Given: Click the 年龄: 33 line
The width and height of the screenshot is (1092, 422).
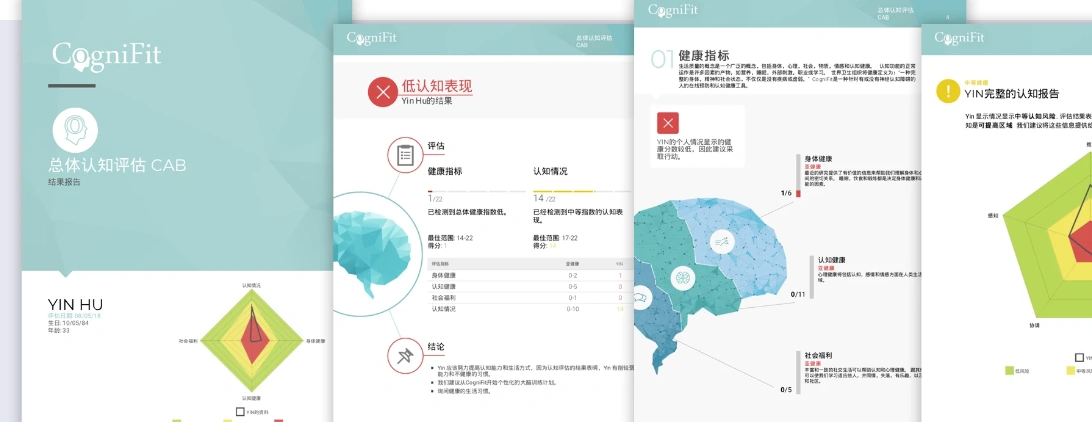Looking at the screenshot, I should click(x=58, y=331).
